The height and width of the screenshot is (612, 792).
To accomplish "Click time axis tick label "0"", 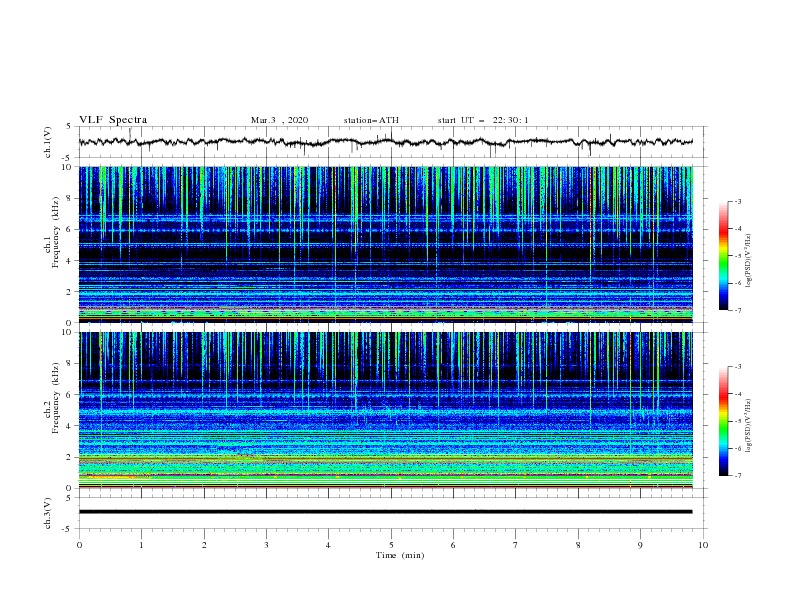I will coord(79,545).
